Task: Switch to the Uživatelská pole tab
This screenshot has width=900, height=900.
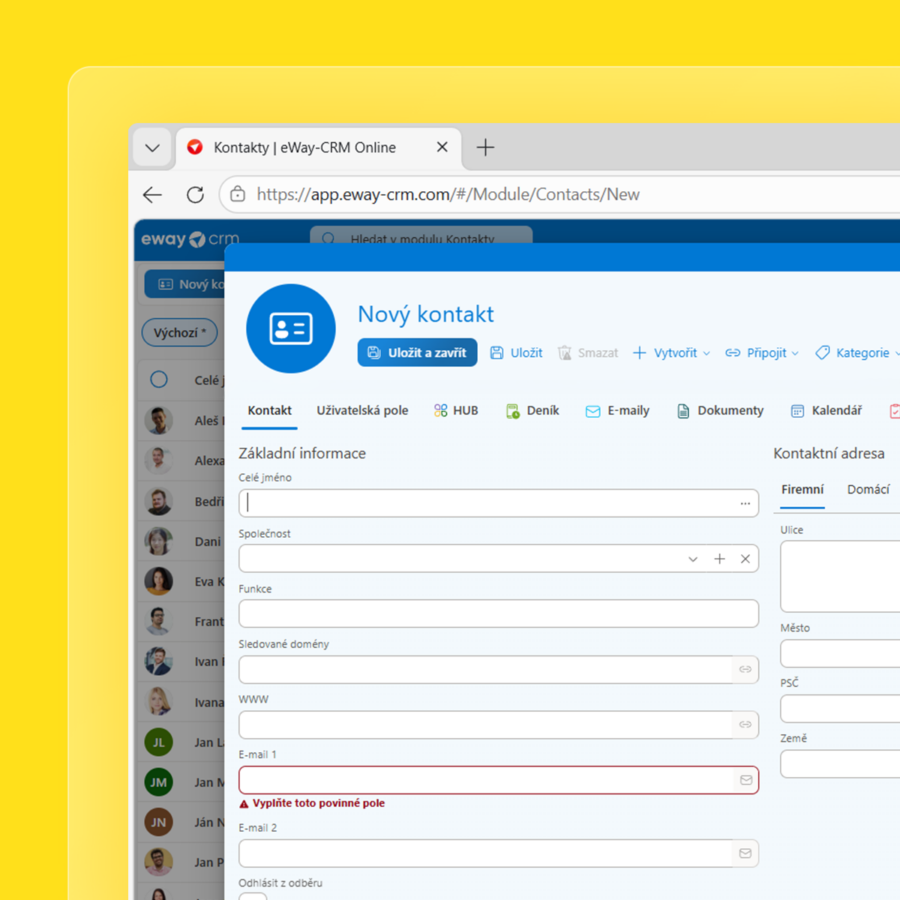Action: [x=362, y=411]
